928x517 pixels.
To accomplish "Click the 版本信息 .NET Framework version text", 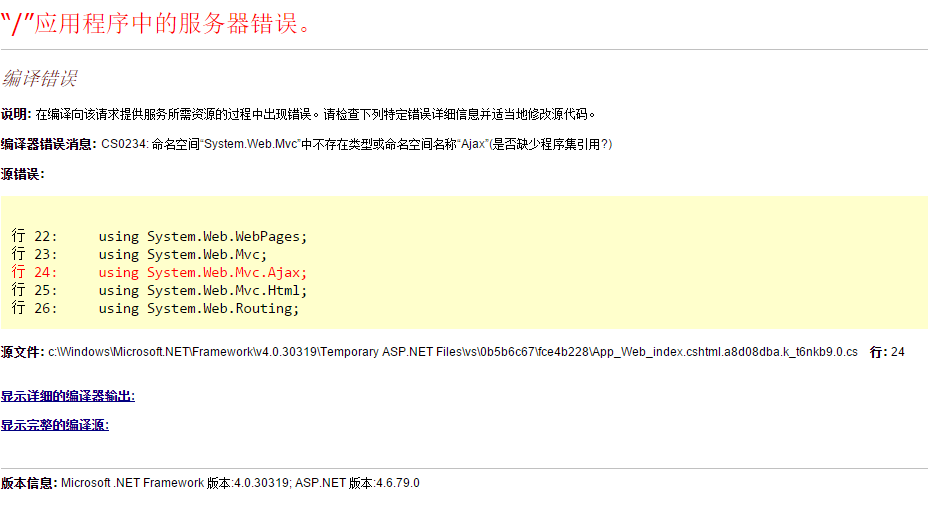I will tap(210, 483).
